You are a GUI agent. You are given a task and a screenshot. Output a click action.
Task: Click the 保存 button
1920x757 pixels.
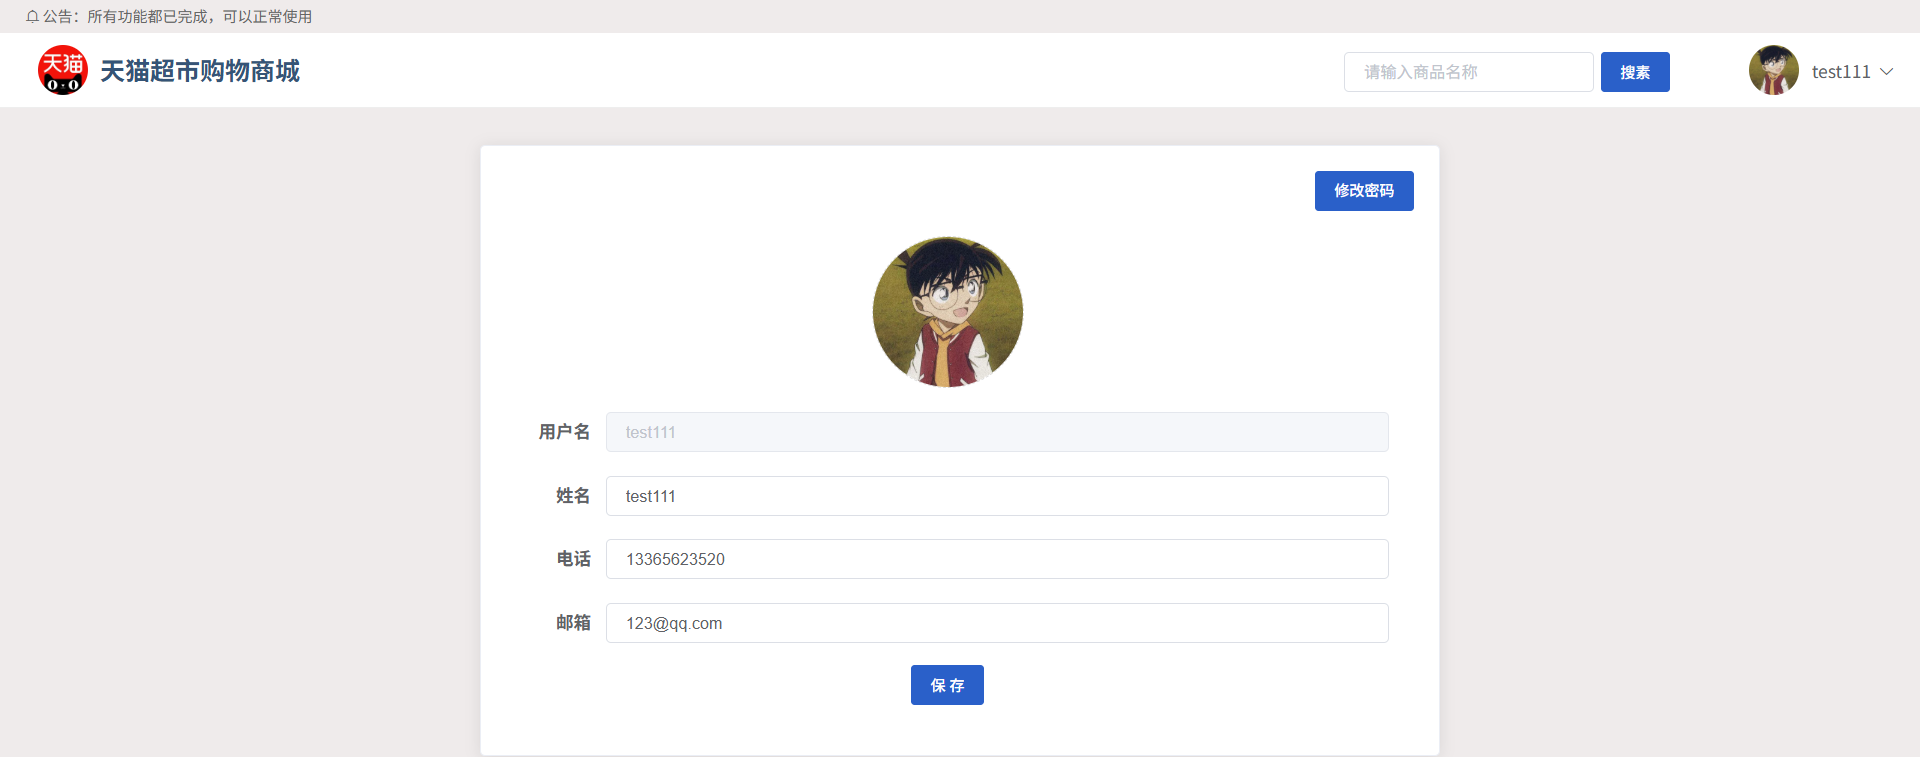coord(947,685)
